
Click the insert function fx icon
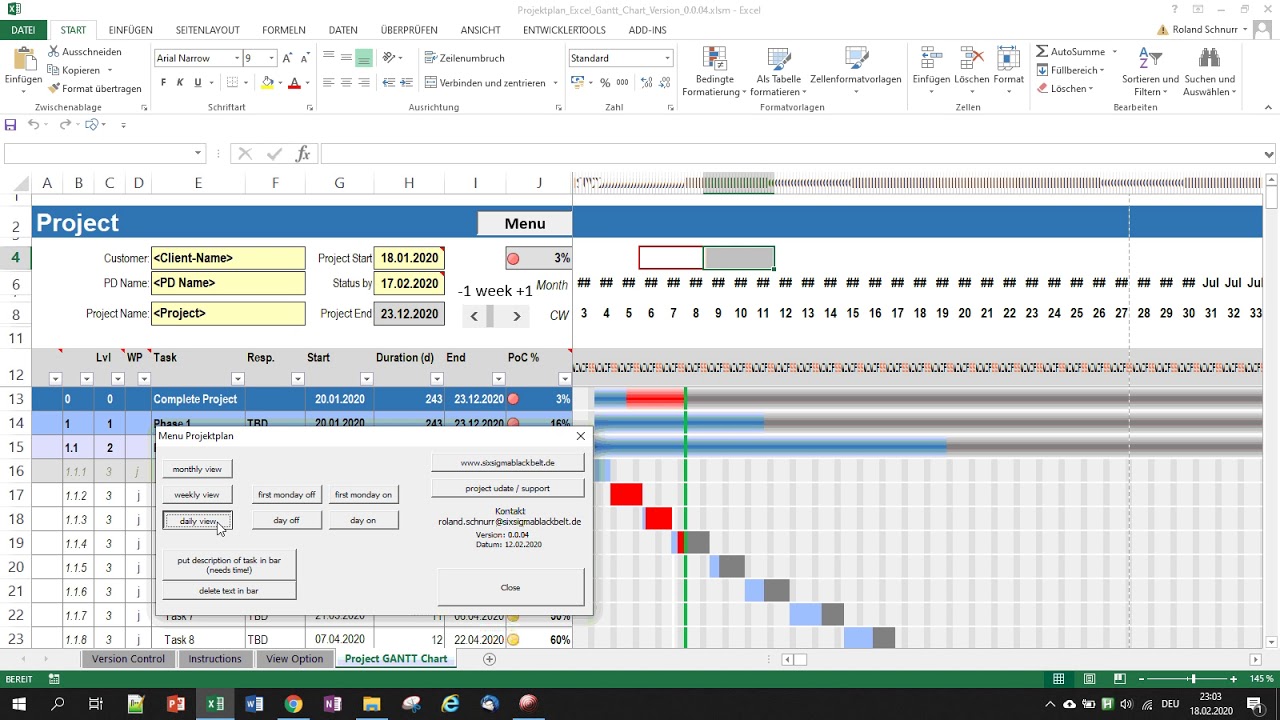click(303, 154)
